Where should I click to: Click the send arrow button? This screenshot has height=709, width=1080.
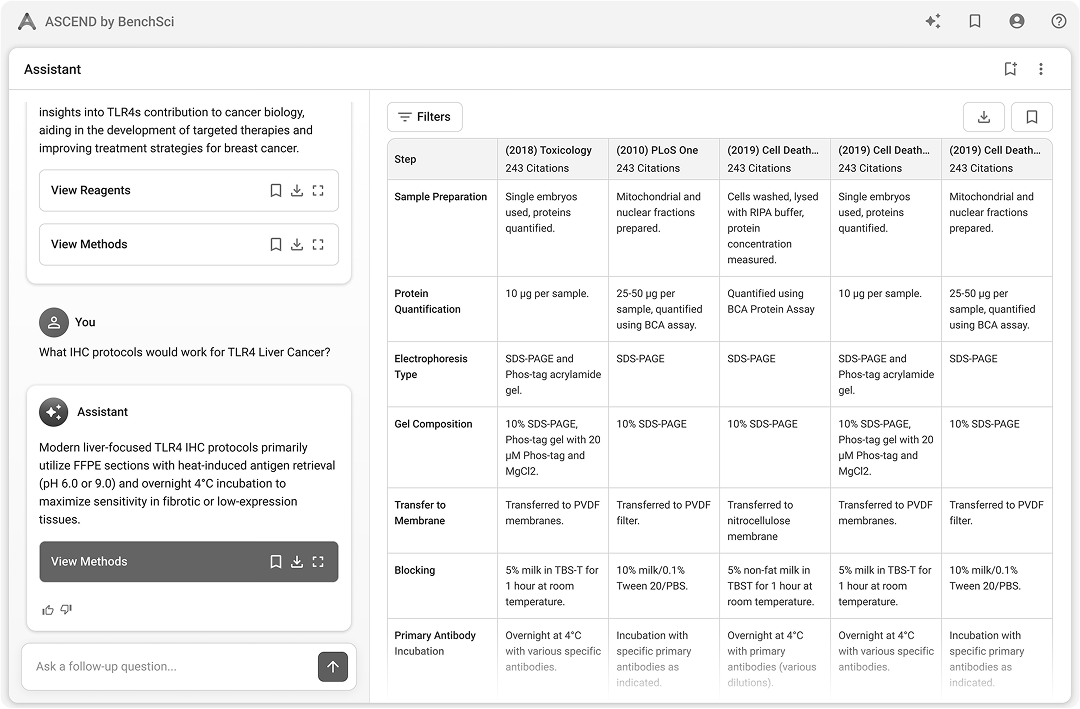[333, 667]
